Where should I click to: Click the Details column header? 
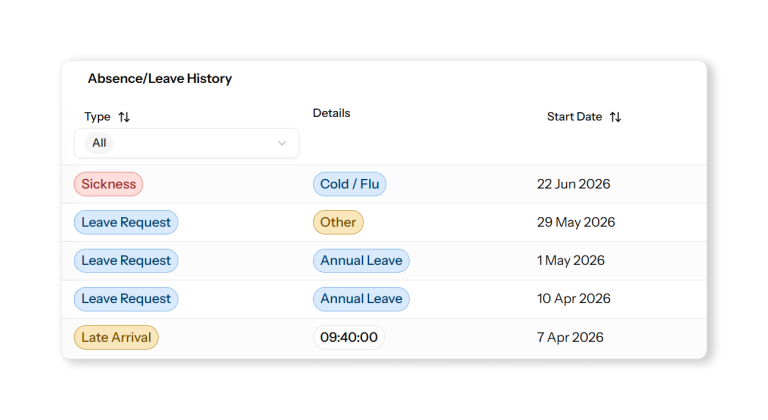[x=332, y=113]
